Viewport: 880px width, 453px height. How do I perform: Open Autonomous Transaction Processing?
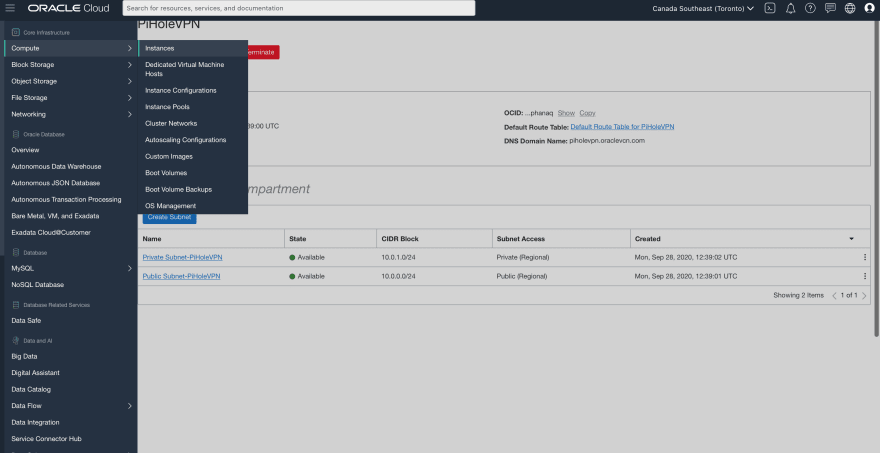pos(66,199)
